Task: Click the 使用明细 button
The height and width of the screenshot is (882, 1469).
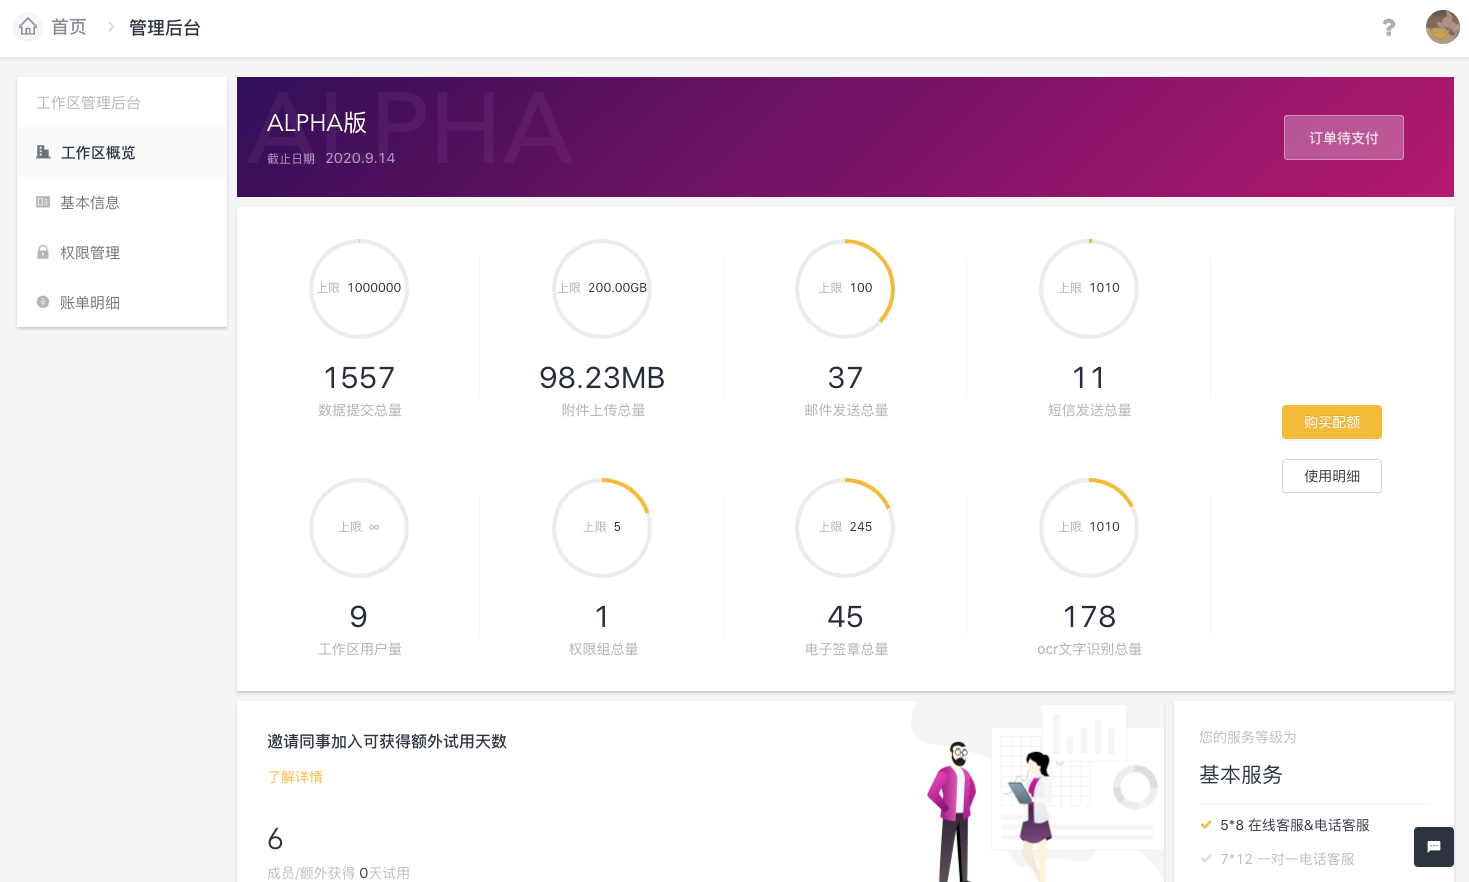Action: tap(1331, 476)
